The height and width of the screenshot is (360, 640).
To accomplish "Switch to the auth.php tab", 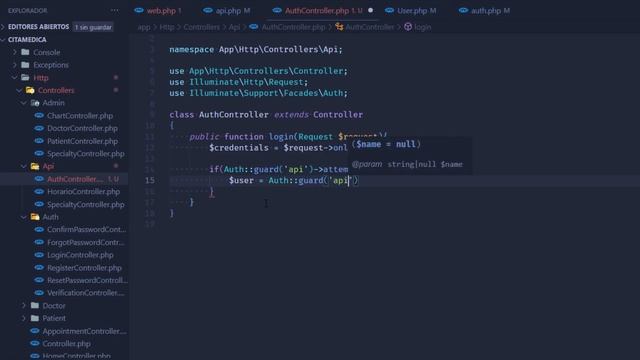I will pyautogui.click(x=484, y=11).
